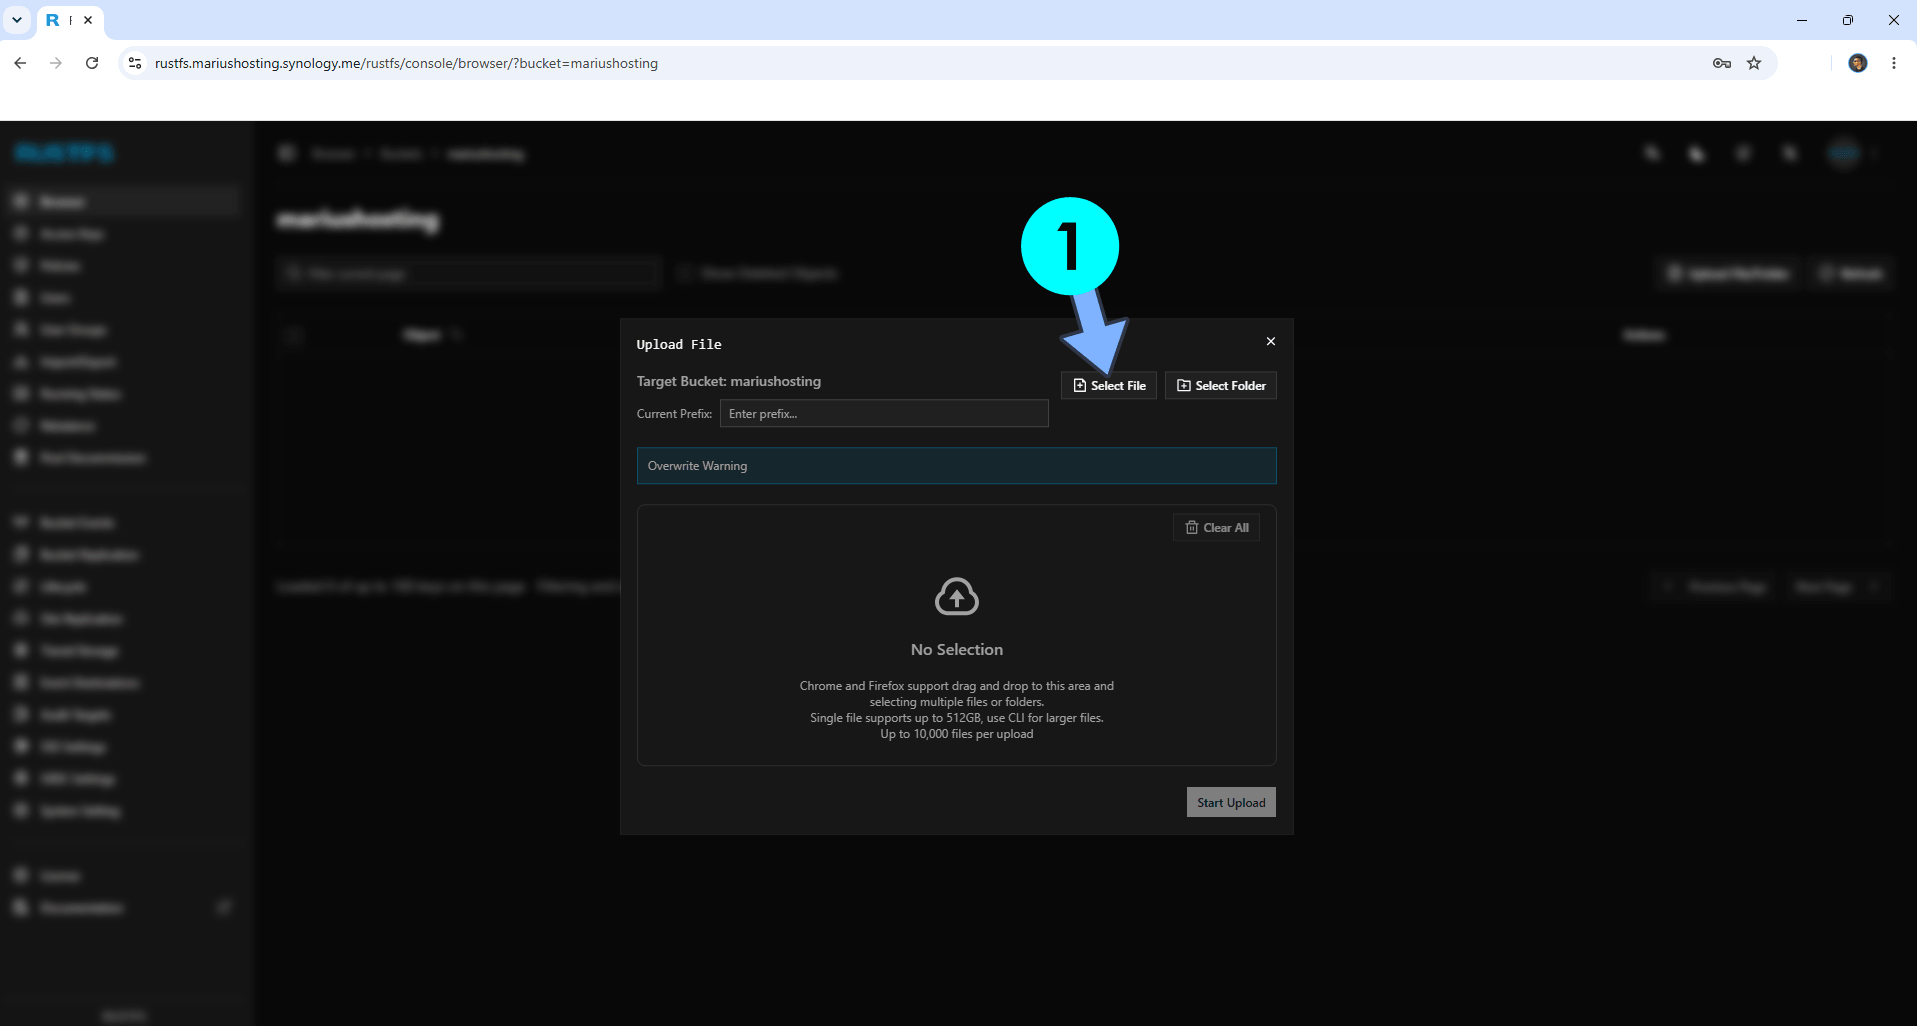
Task: Open the tab search dropdown
Action: click(x=17, y=20)
